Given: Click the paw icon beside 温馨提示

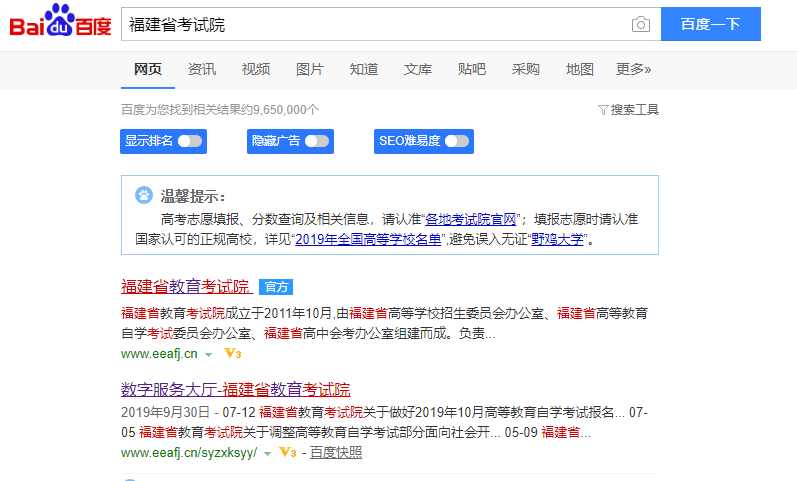Looking at the screenshot, I should (144, 195).
